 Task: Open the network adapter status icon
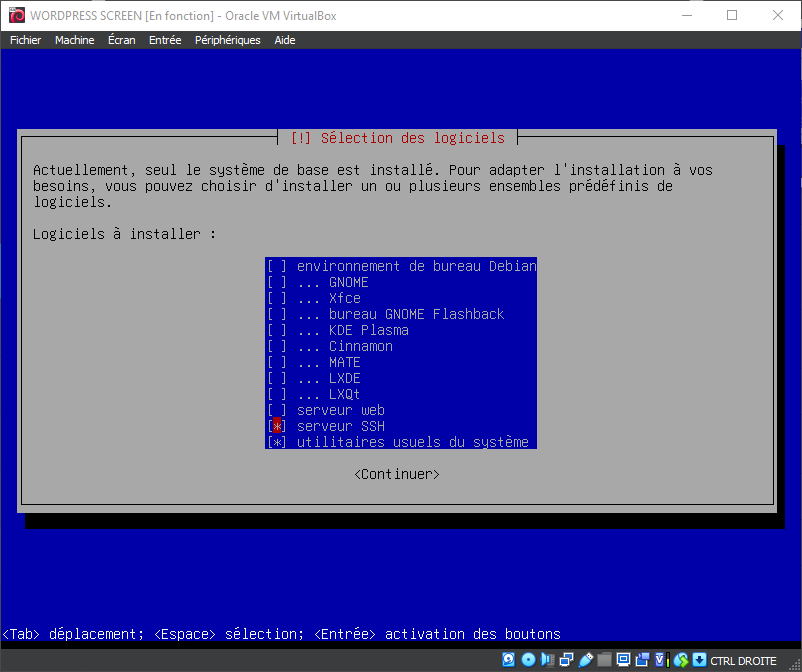[566, 660]
